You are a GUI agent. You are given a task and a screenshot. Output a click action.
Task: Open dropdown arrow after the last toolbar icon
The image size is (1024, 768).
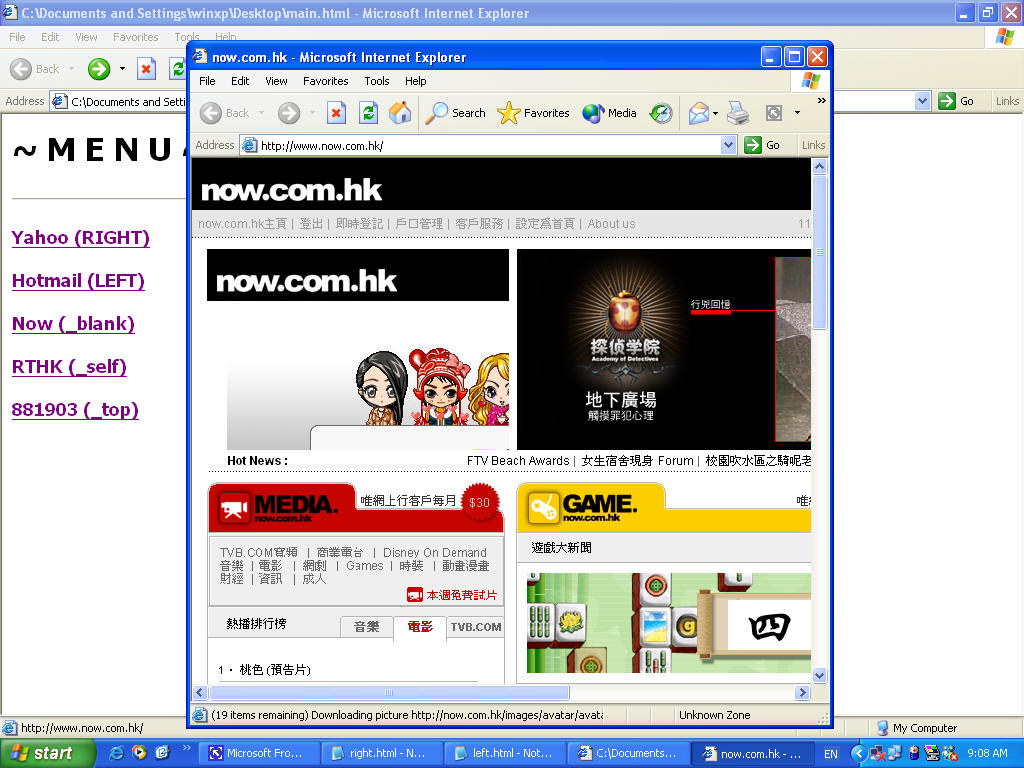[x=797, y=113]
